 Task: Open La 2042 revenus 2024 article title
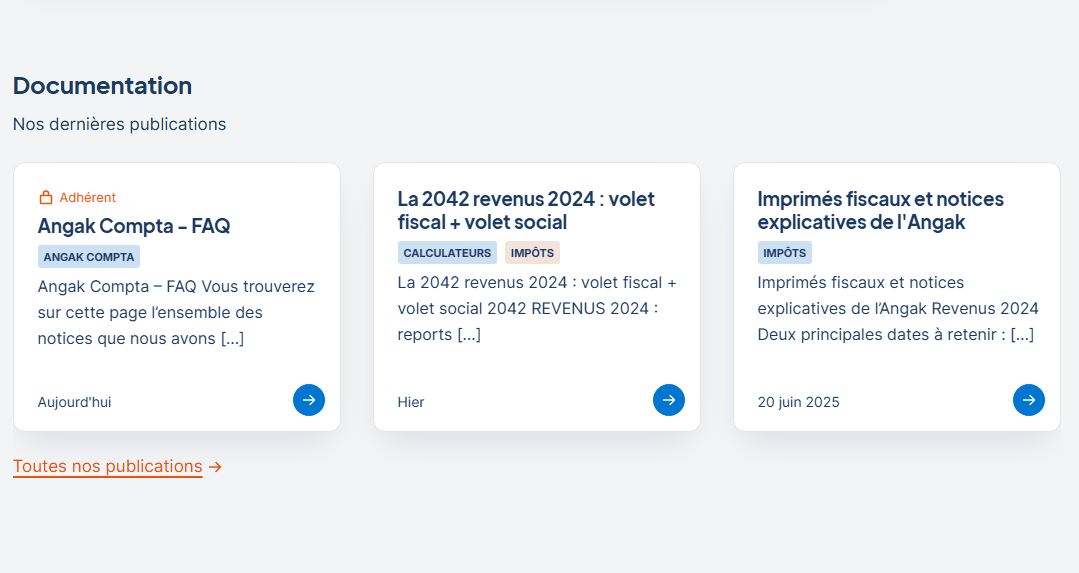526,210
